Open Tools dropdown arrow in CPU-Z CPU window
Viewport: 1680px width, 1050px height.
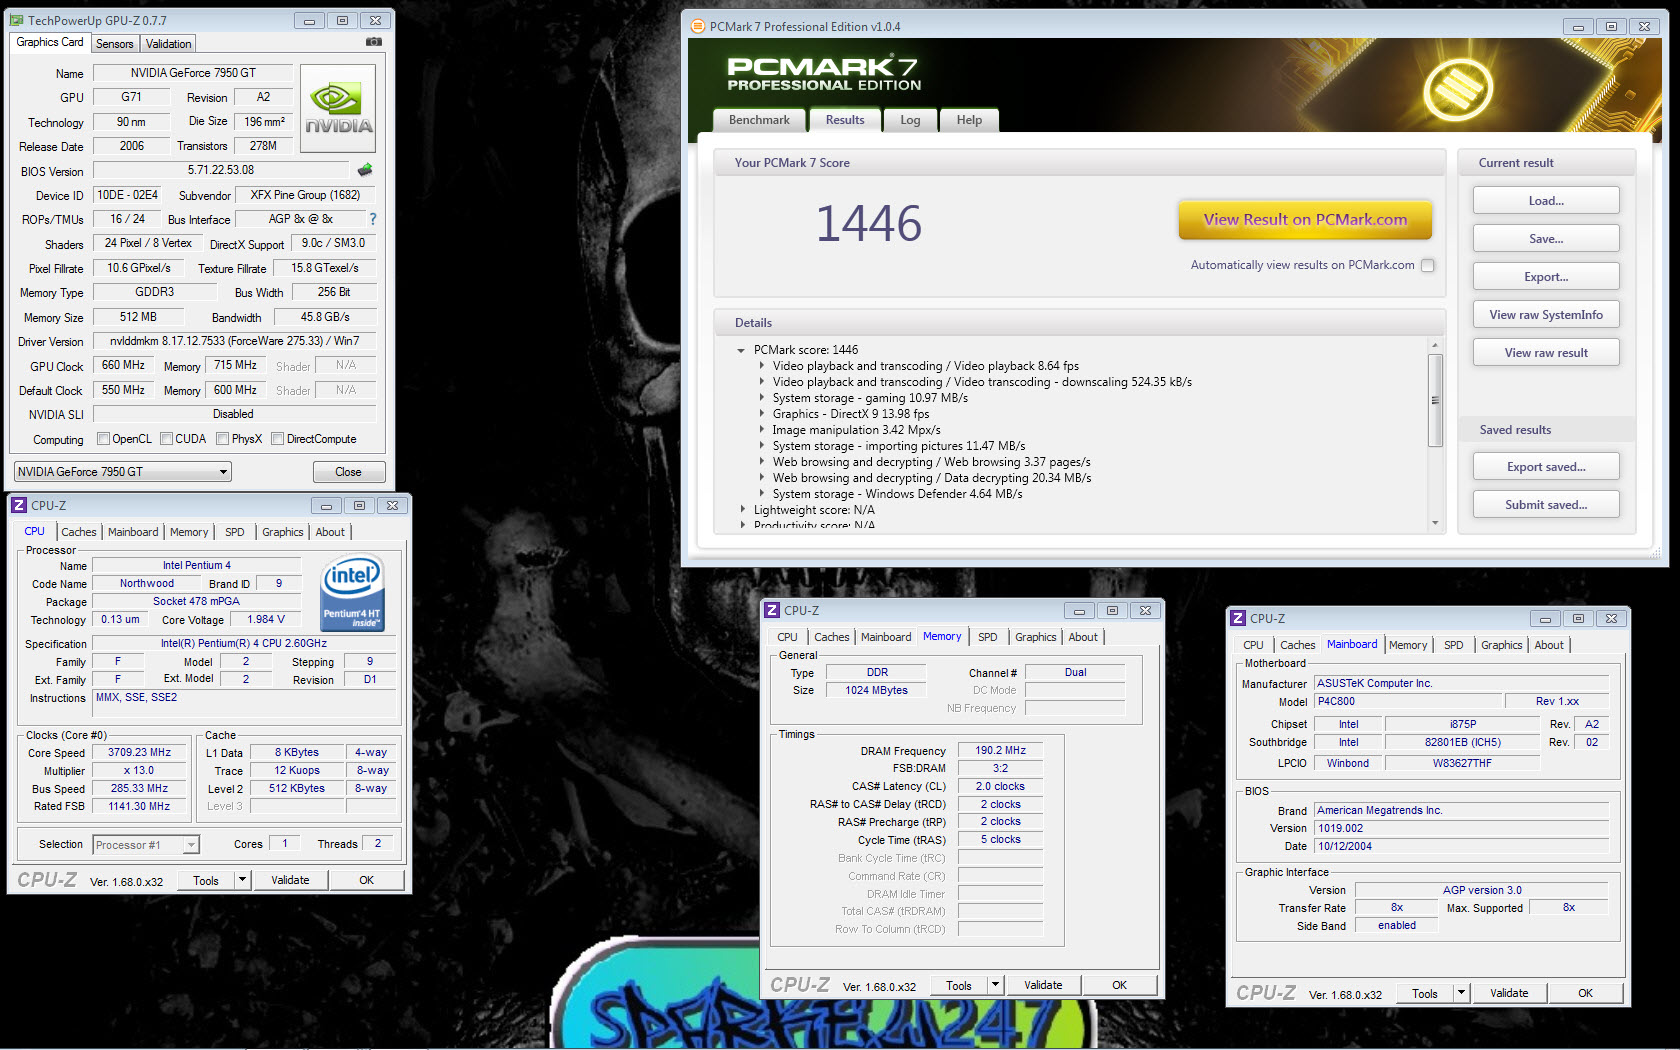(242, 880)
